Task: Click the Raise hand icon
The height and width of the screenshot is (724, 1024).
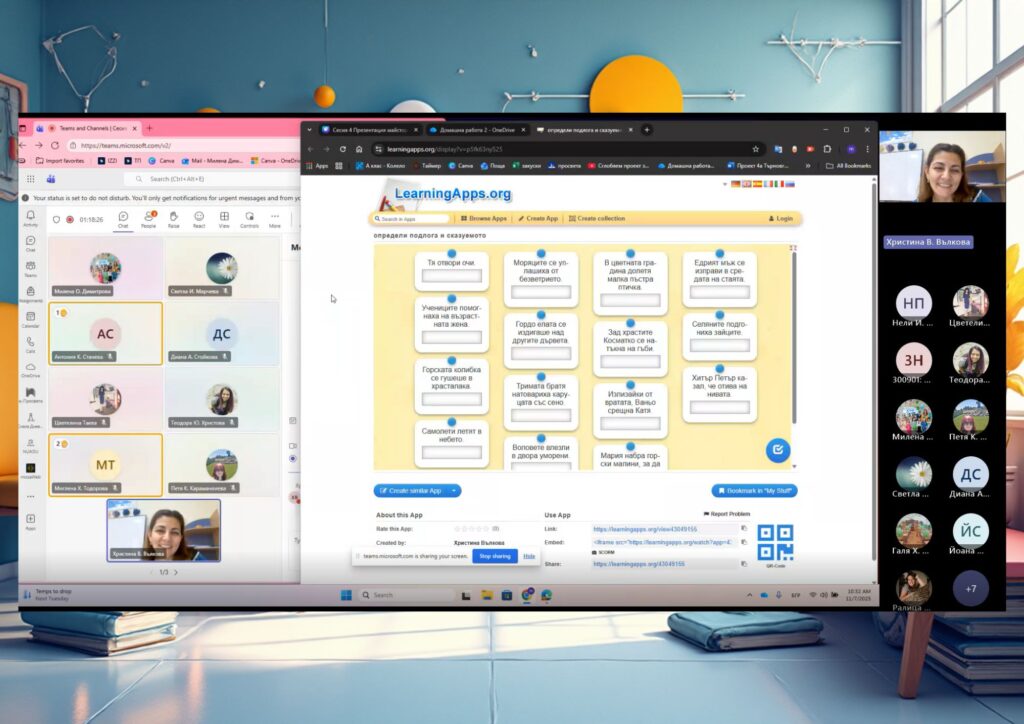Action: coord(173,218)
